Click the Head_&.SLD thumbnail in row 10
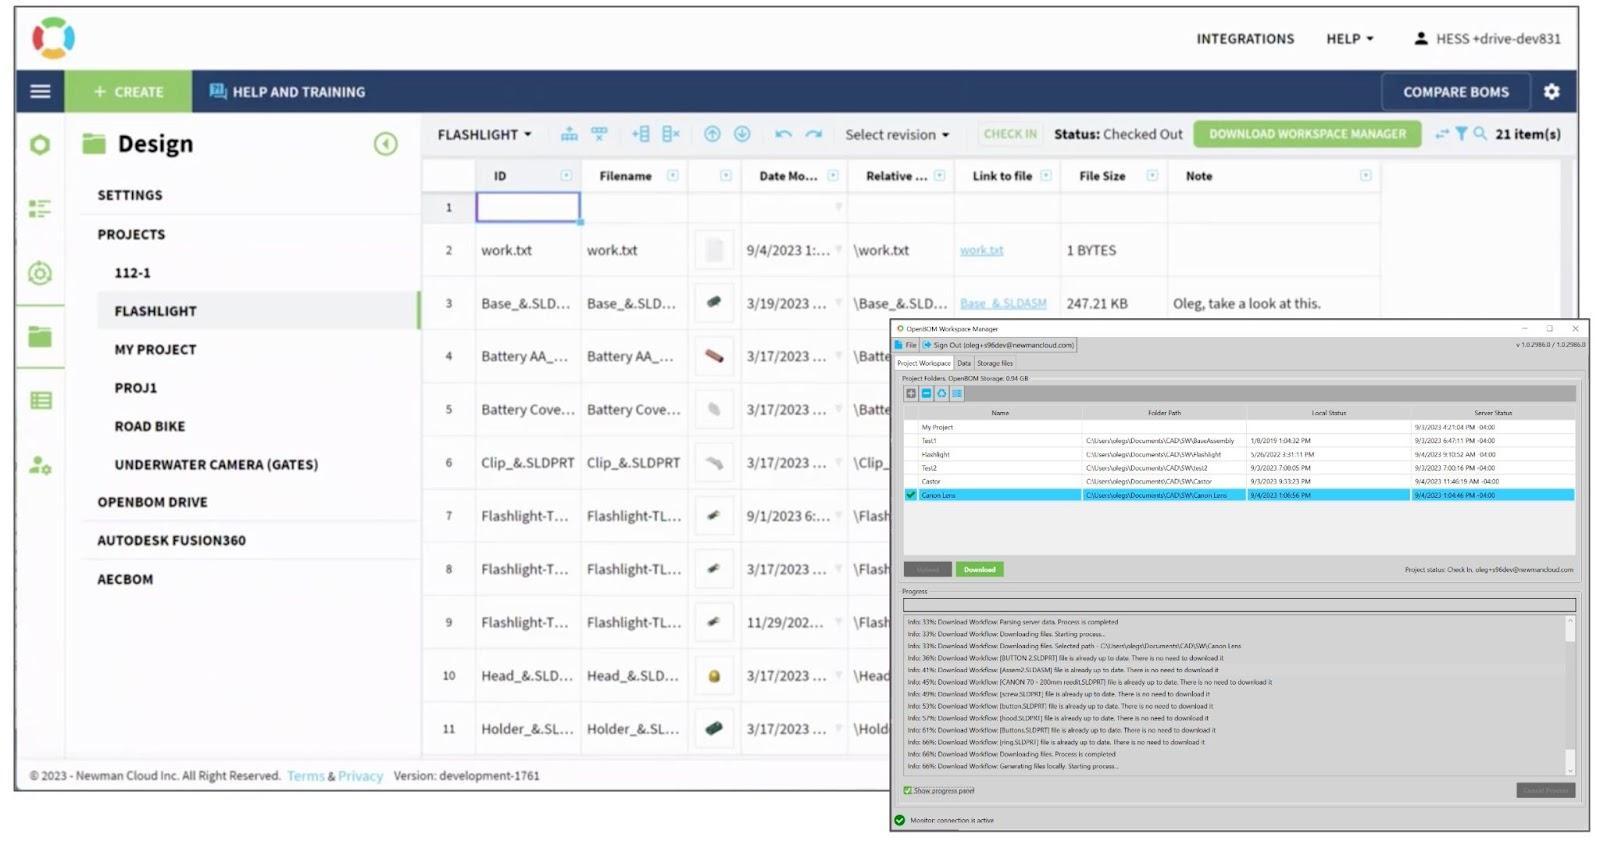Image resolution: width=1600 pixels, height=845 pixels. click(714, 676)
